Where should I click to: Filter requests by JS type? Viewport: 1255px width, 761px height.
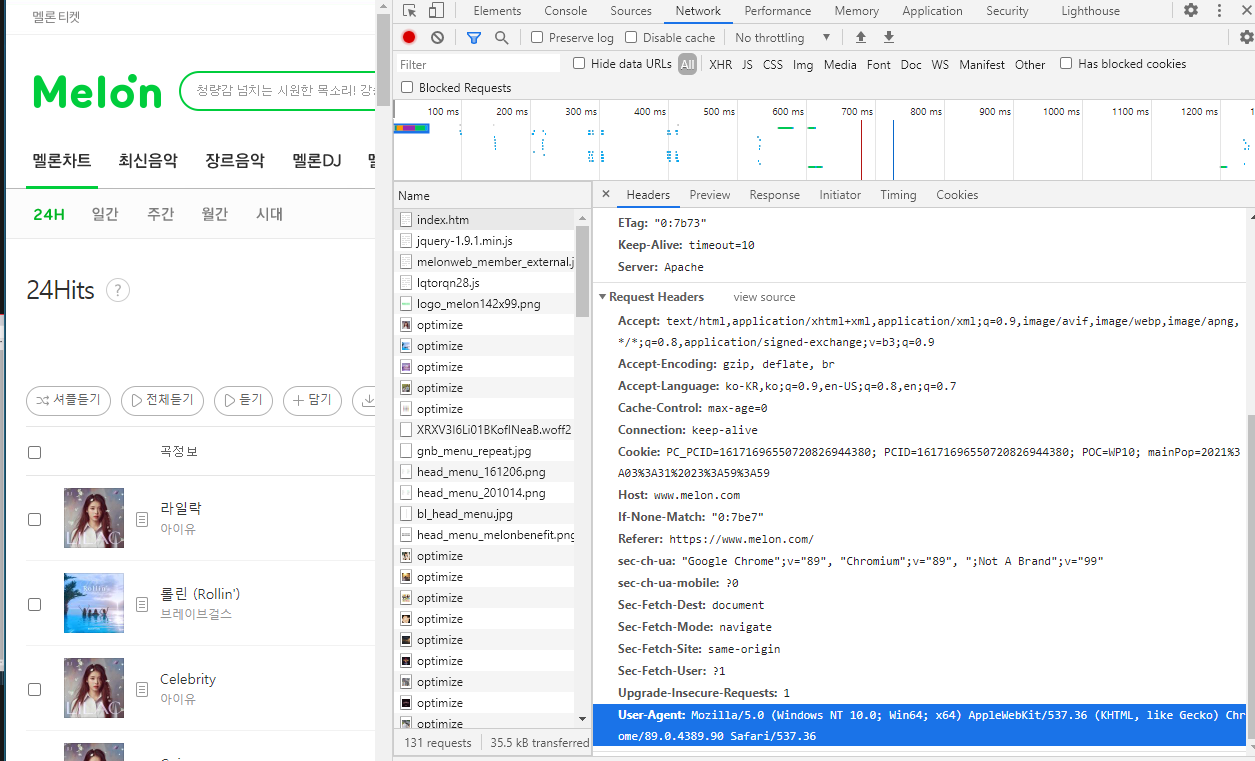747,64
